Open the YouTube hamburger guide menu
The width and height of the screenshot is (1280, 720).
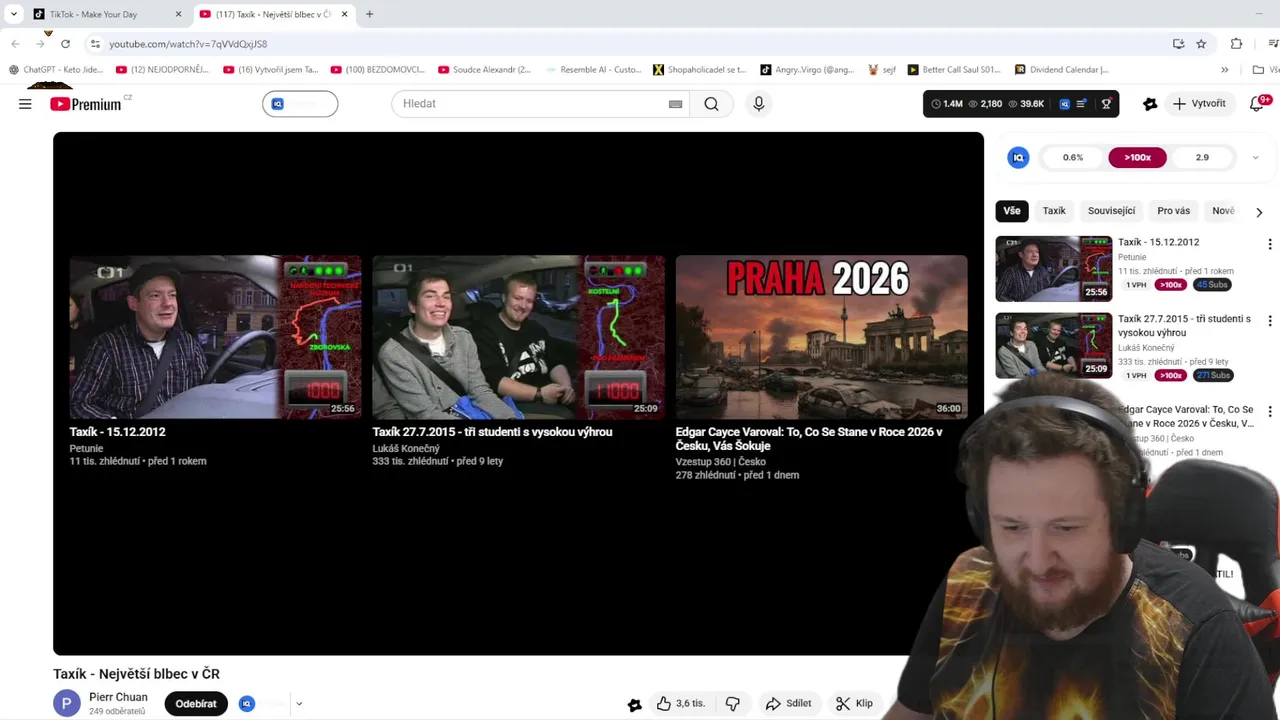[25, 104]
